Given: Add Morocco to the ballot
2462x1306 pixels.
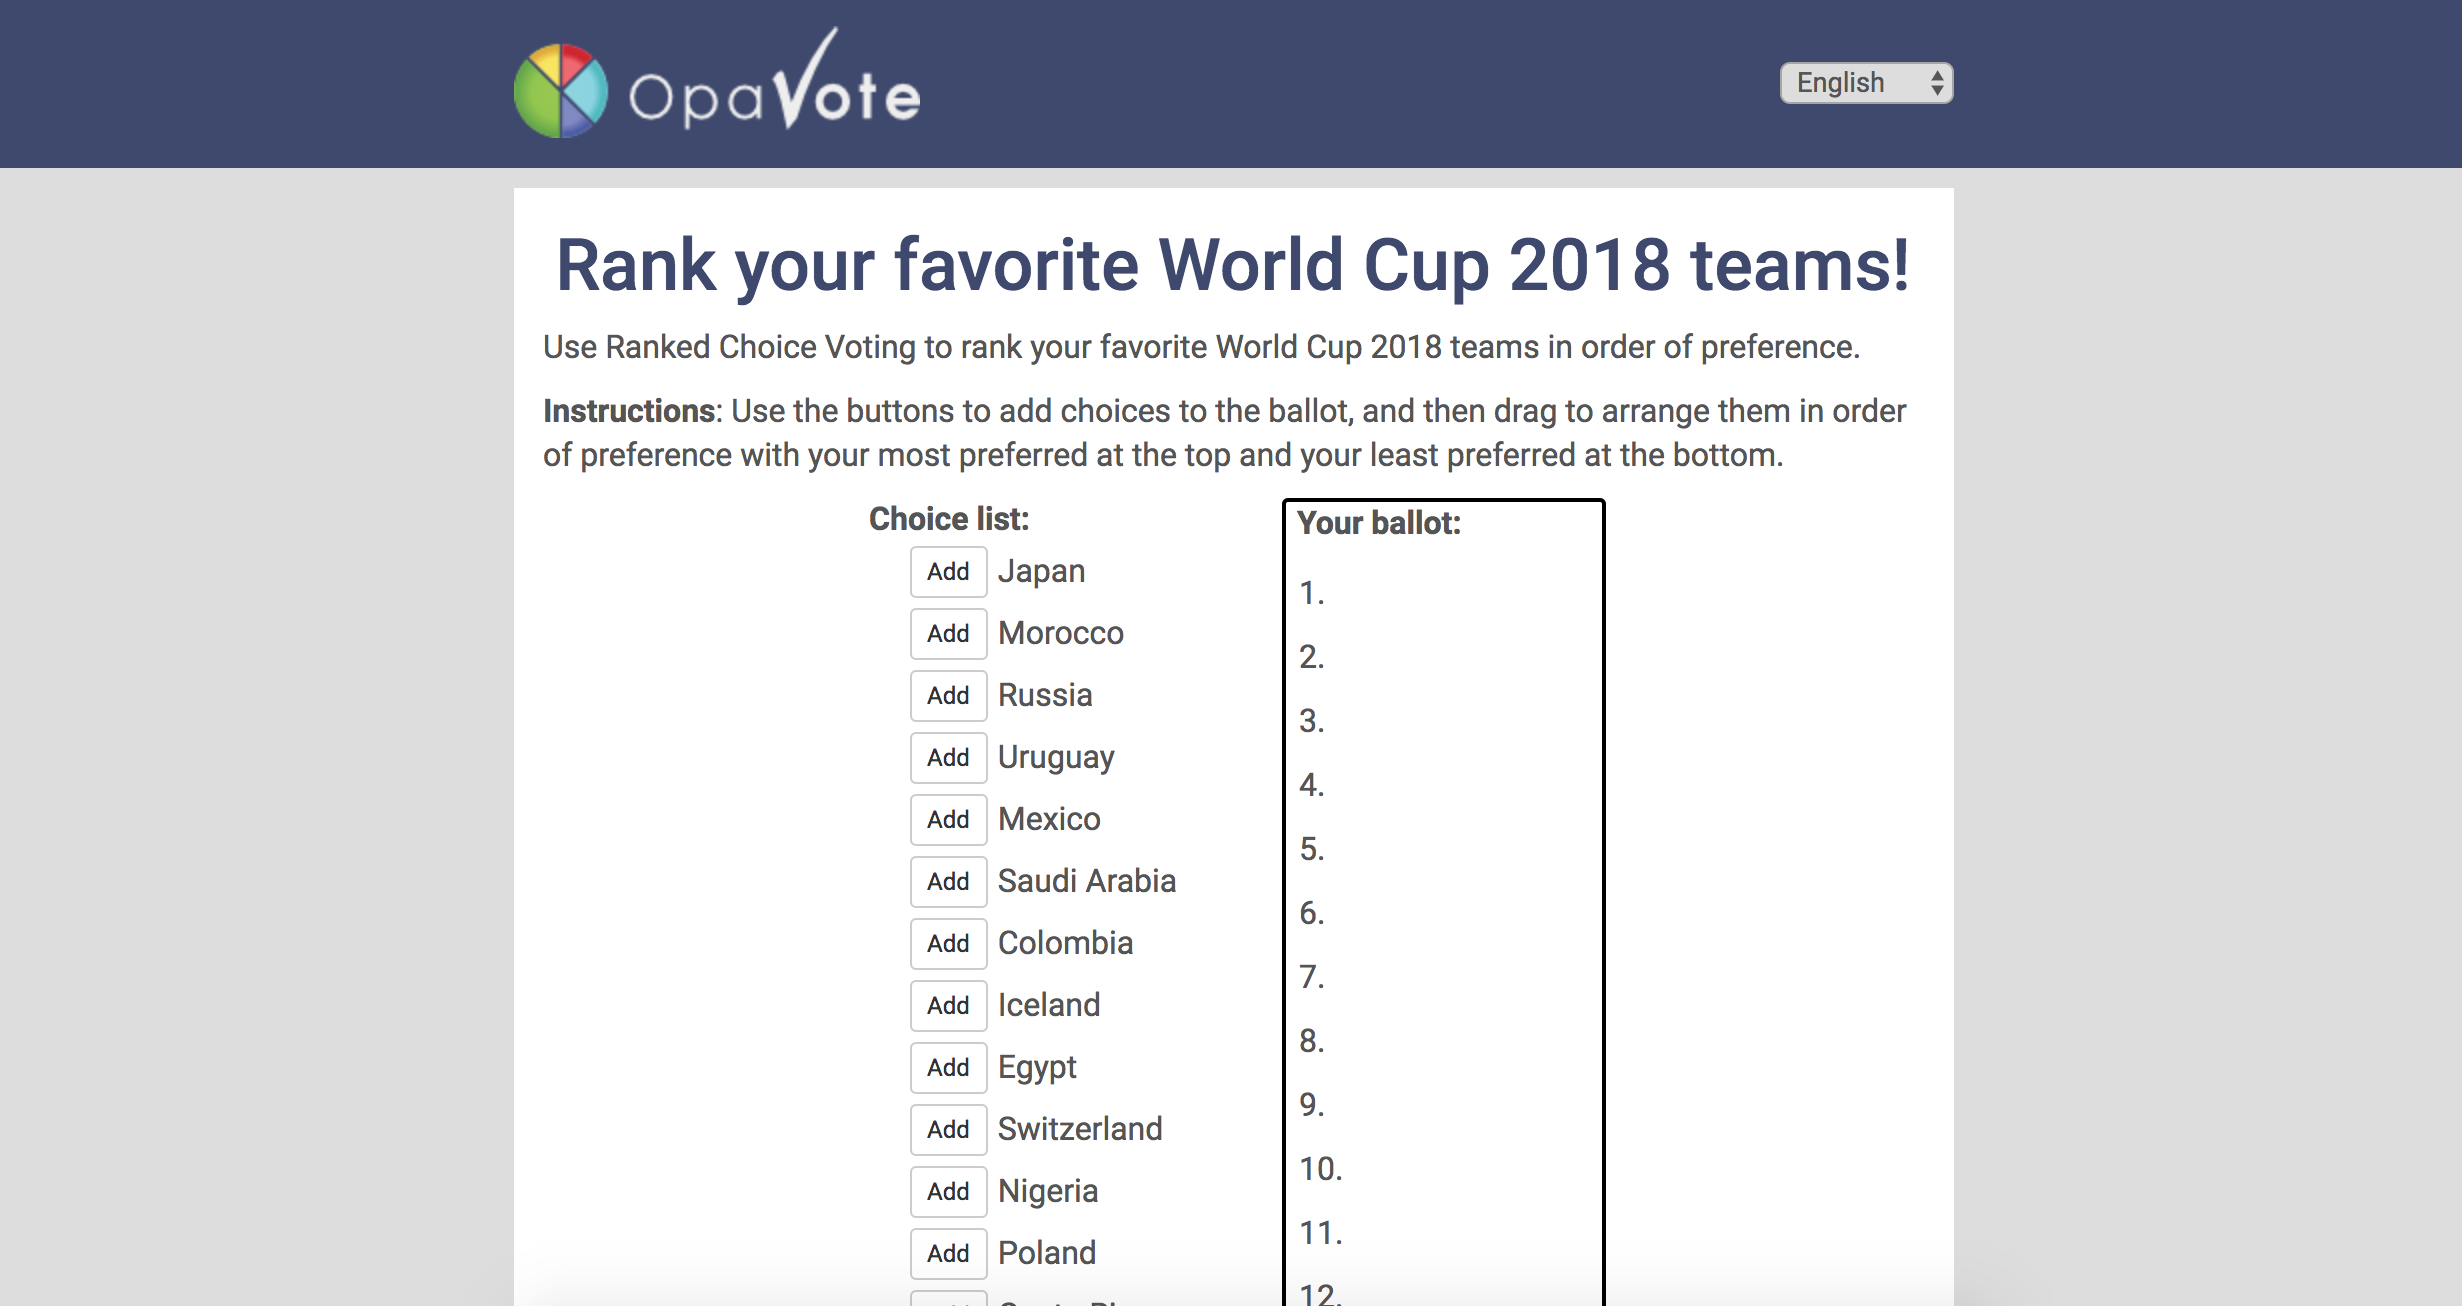Looking at the screenshot, I should [x=948, y=634].
